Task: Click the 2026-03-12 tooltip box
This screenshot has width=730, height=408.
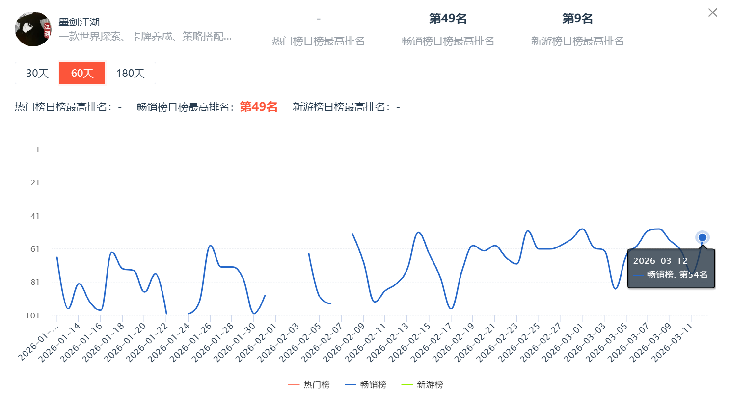Action: (x=668, y=266)
